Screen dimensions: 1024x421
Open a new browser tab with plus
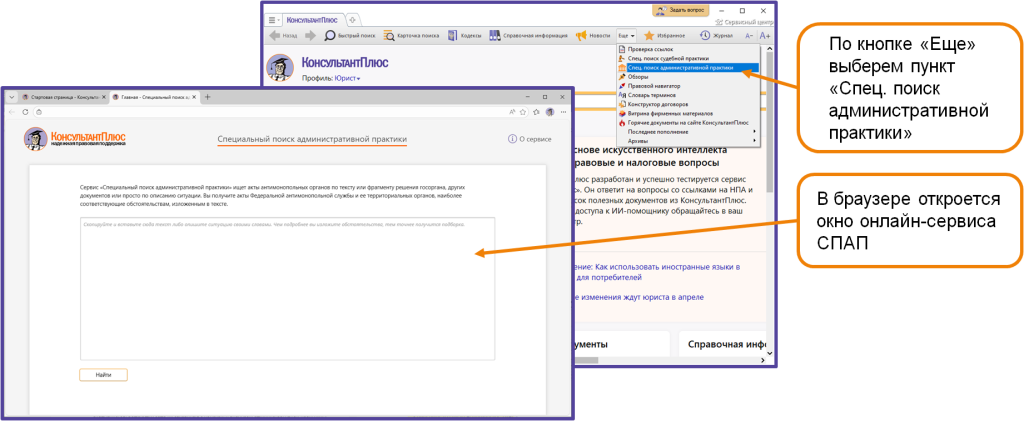tap(208, 97)
